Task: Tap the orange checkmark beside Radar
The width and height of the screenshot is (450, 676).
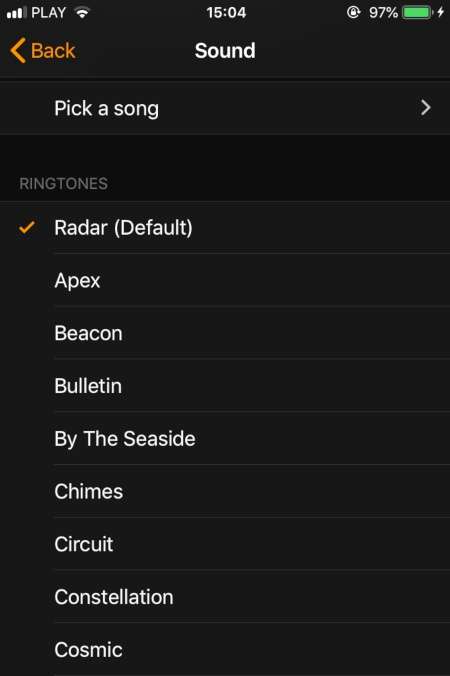Action: tap(27, 227)
